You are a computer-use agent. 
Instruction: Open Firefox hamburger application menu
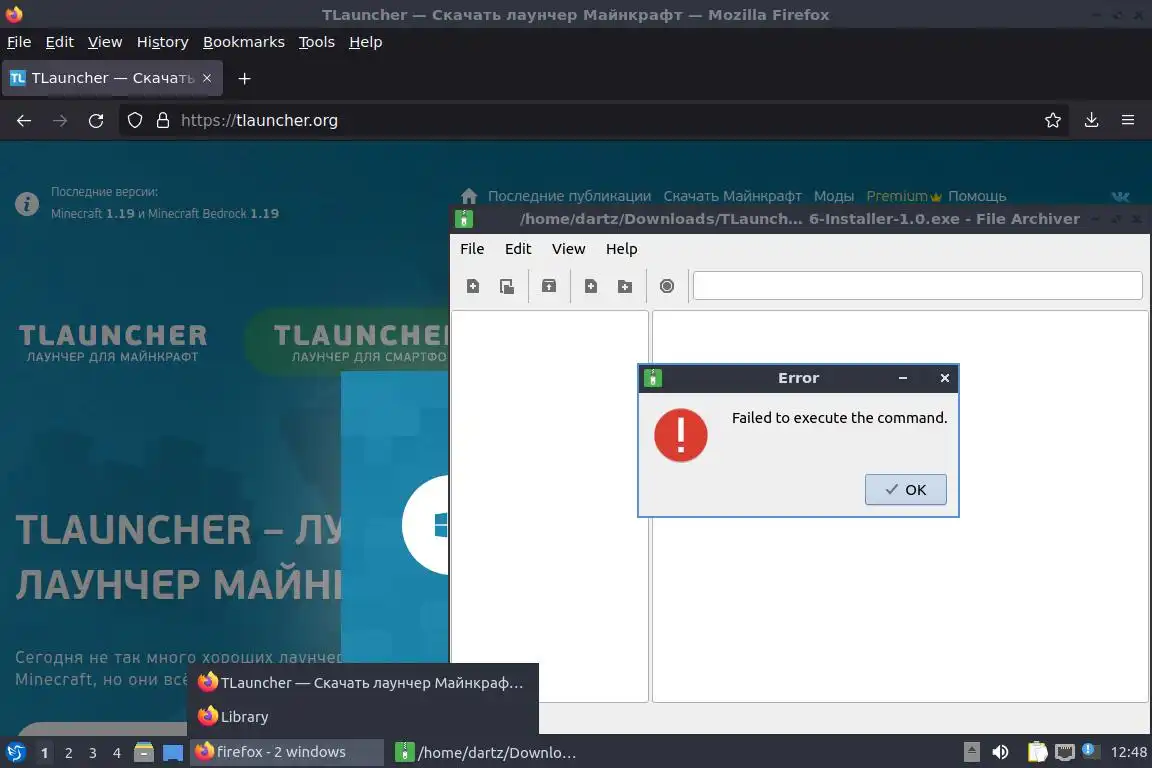[x=1128, y=121]
